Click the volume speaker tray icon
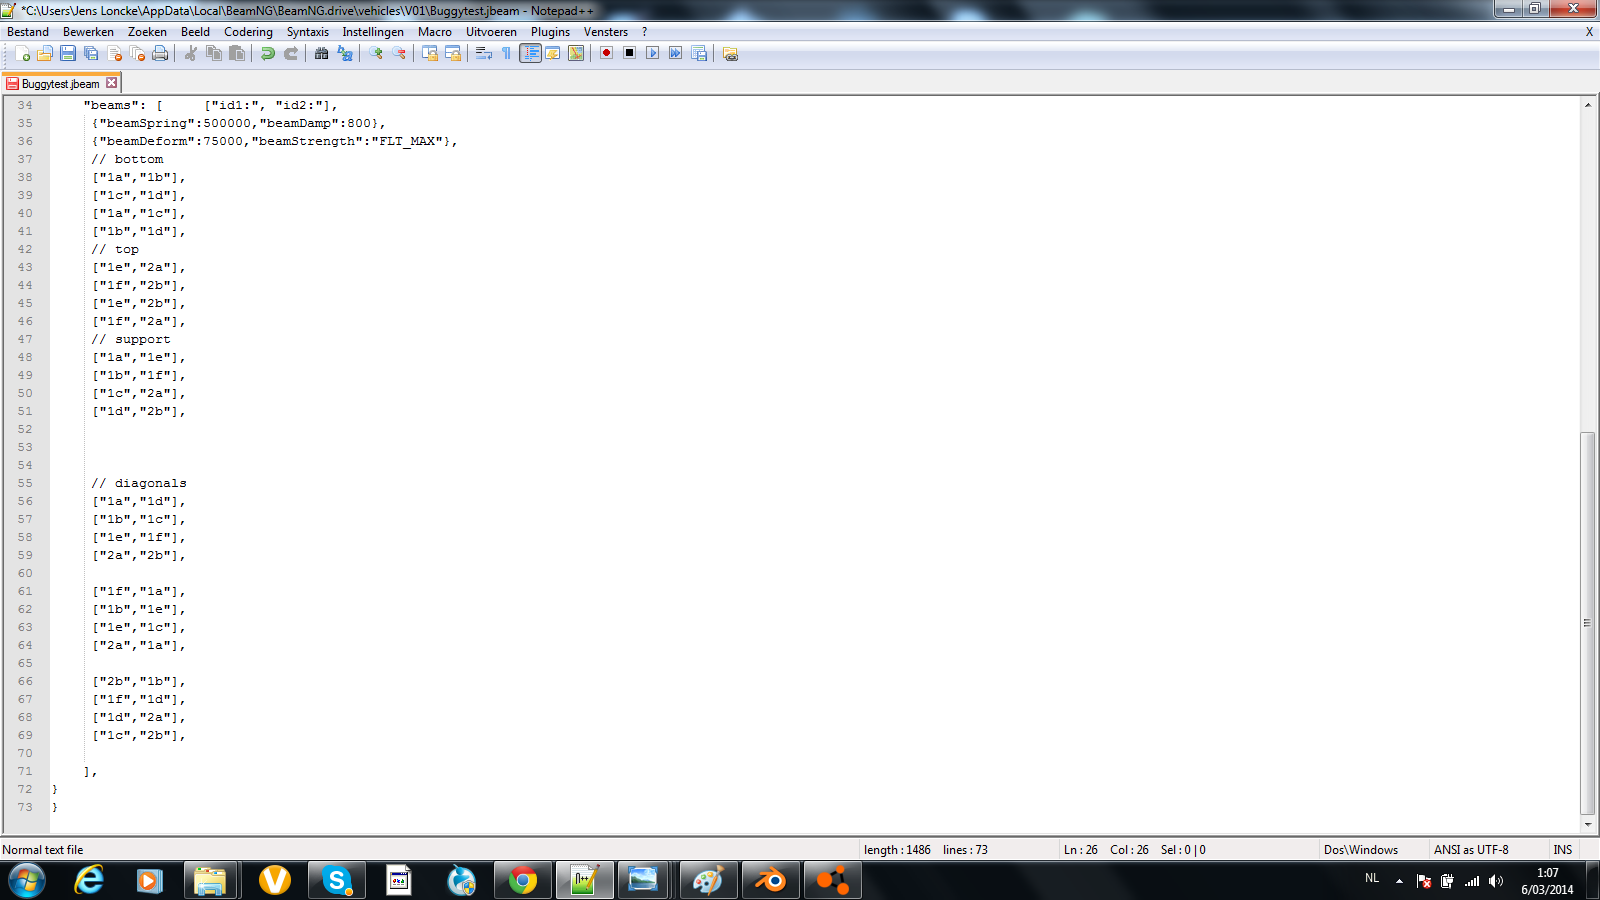Viewport: 1600px width, 900px height. click(1496, 881)
